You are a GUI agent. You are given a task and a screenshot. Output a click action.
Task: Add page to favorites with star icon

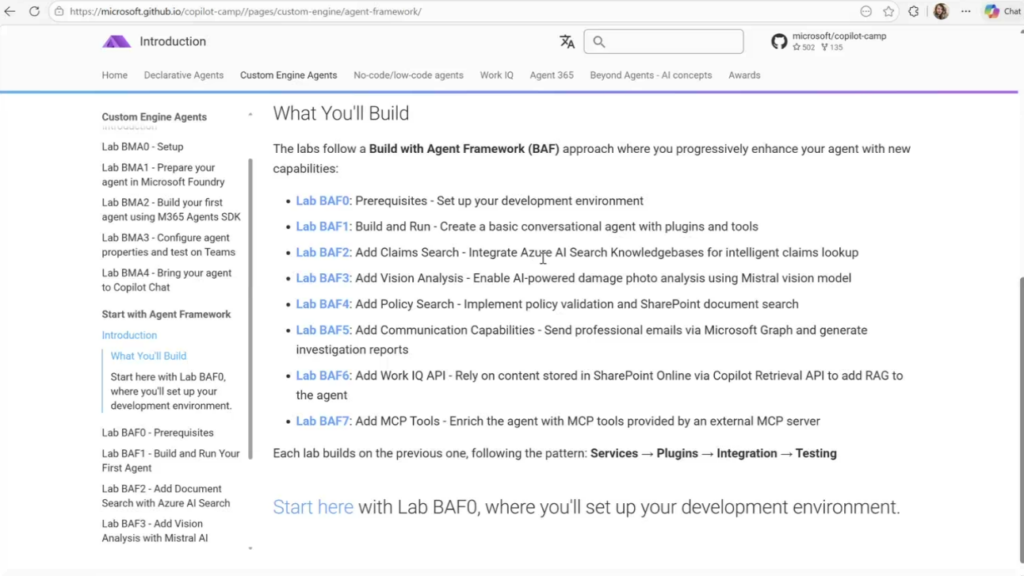tap(888, 11)
